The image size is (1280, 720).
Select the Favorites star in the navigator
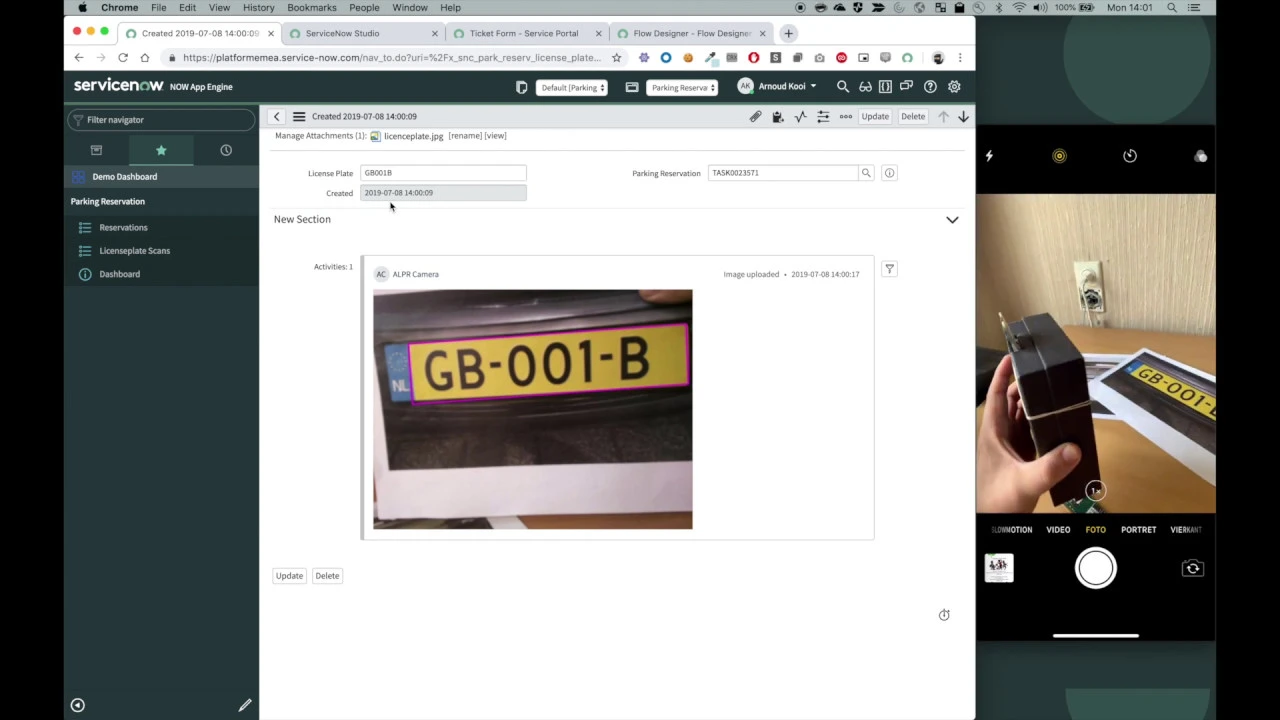tap(161, 150)
